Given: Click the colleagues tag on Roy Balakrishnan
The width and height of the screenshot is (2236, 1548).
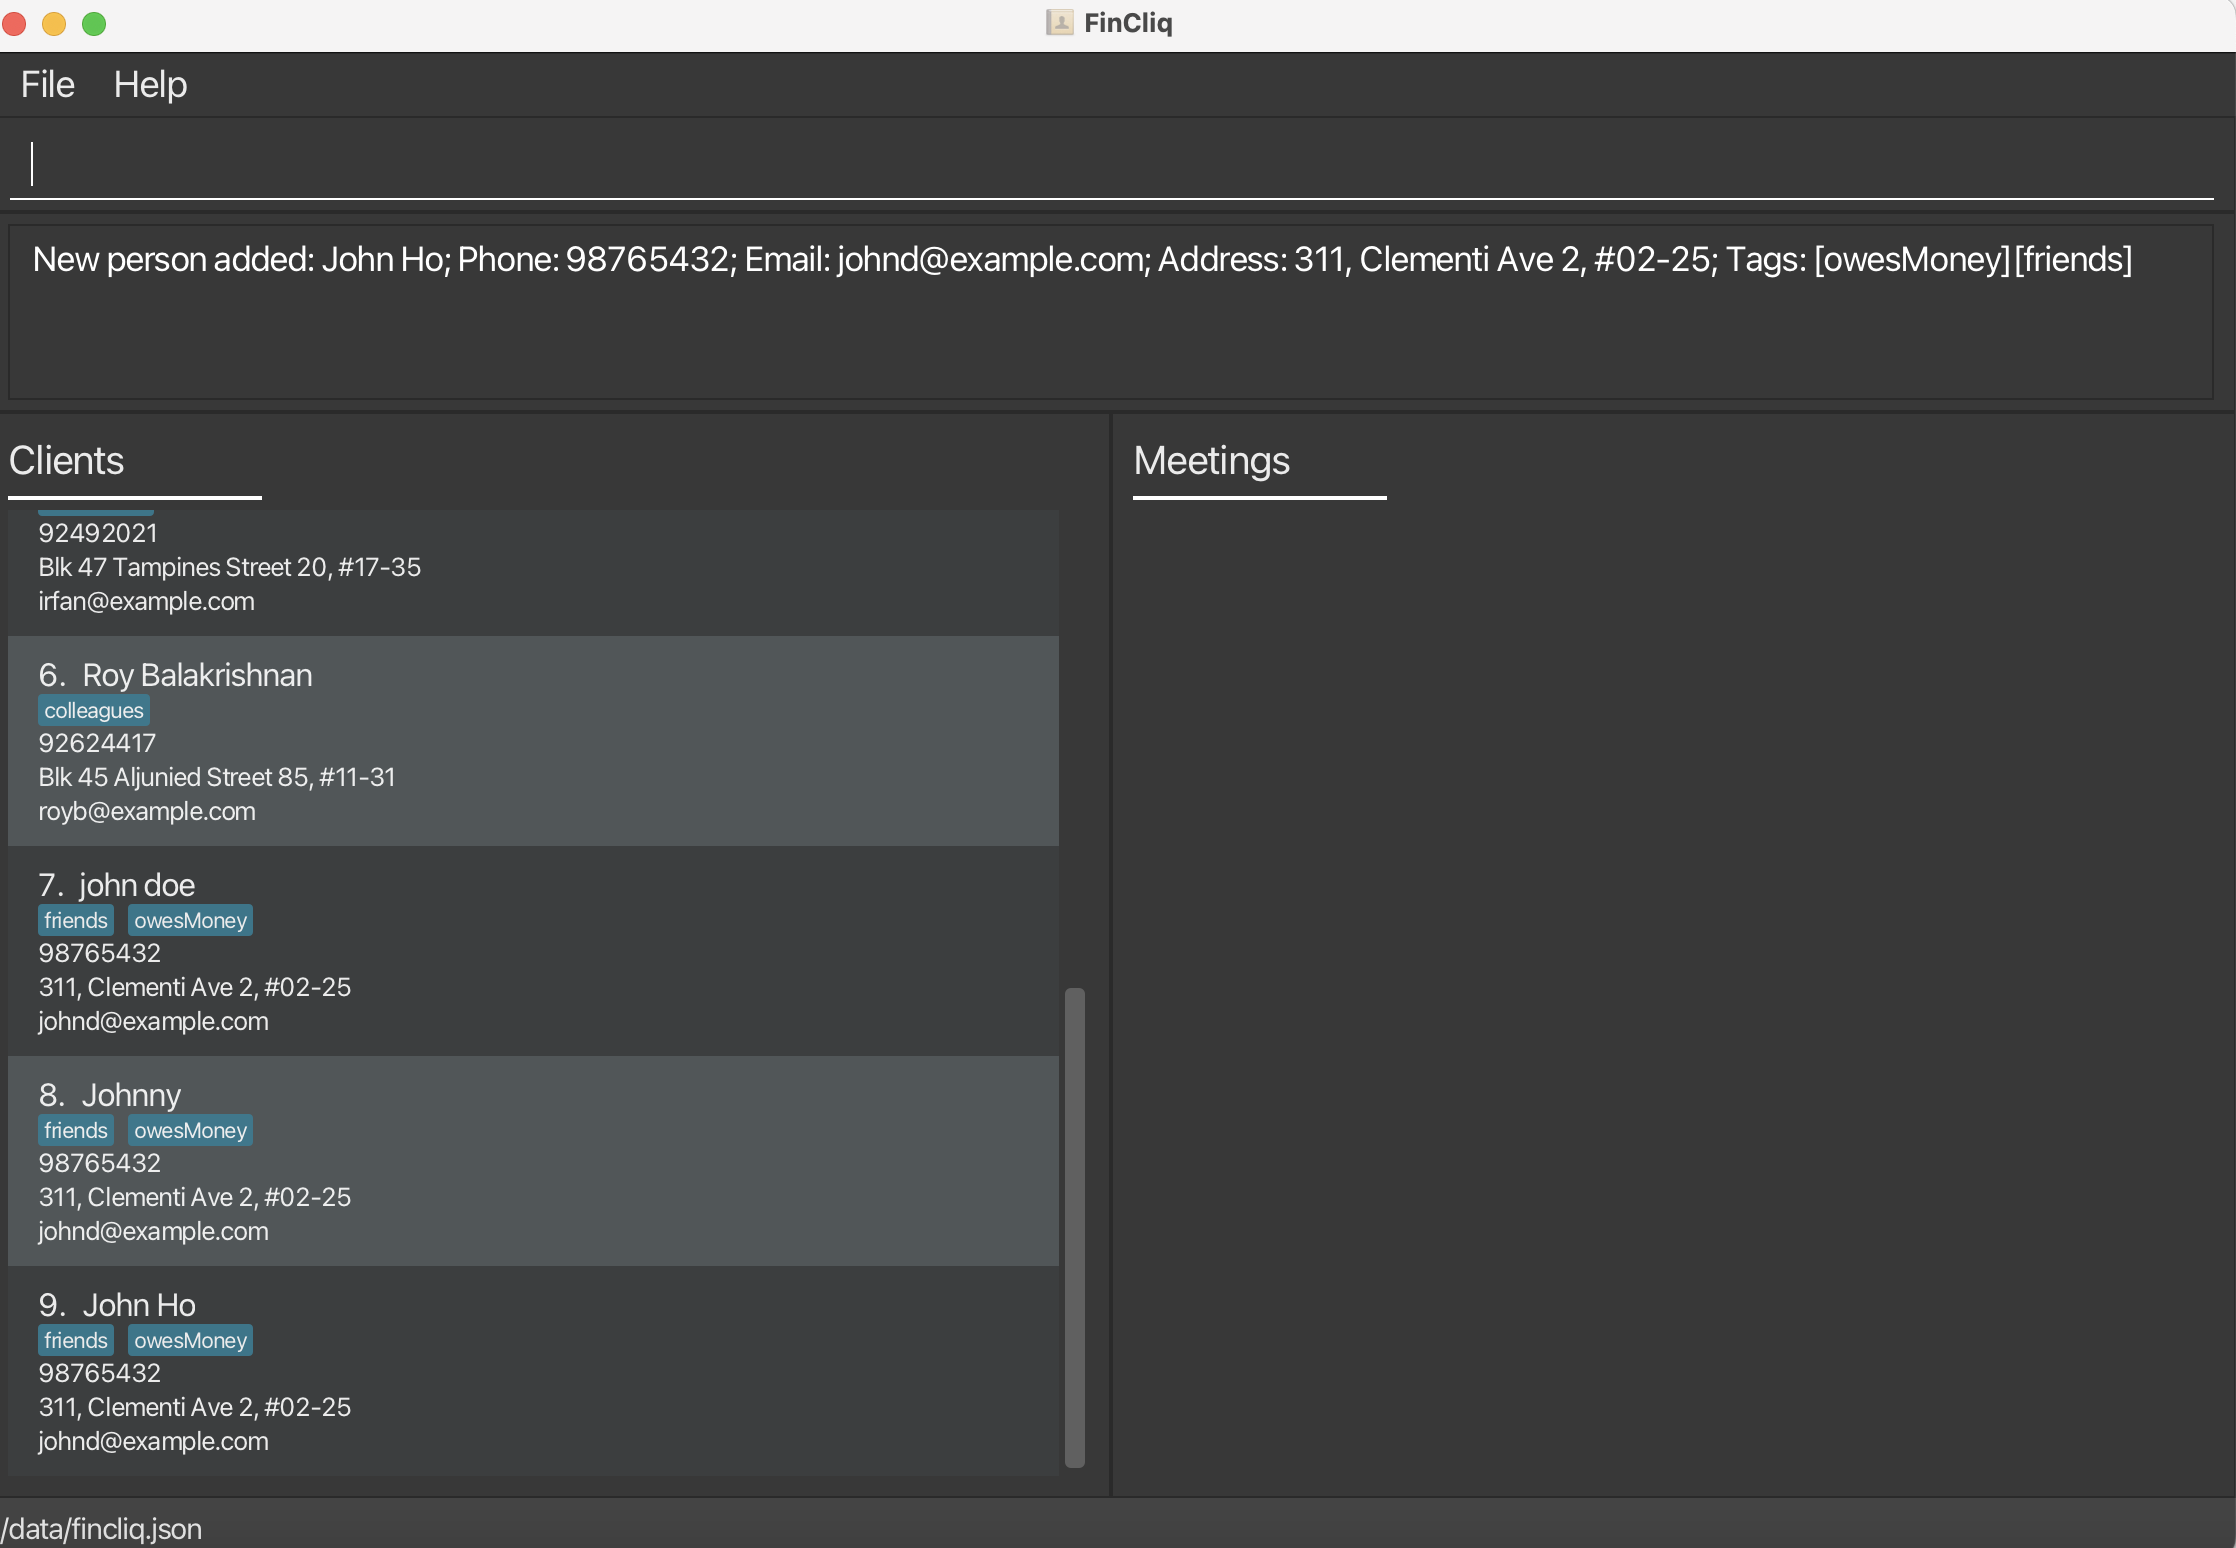Looking at the screenshot, I should click(x=93, y=711).
